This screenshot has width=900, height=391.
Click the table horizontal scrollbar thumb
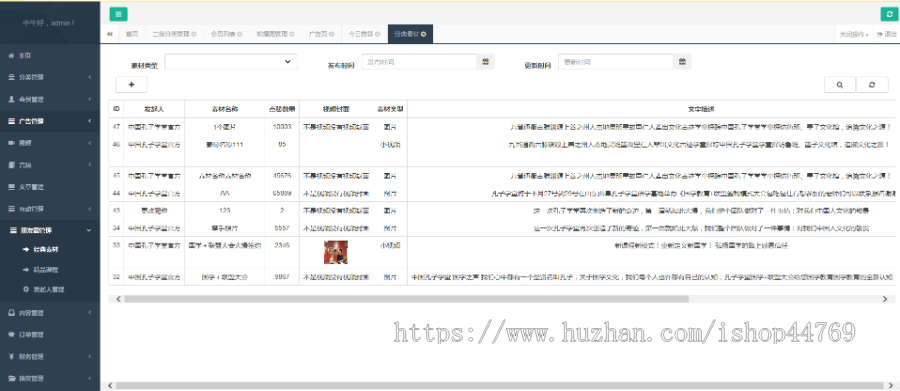[x=406, y=299]
